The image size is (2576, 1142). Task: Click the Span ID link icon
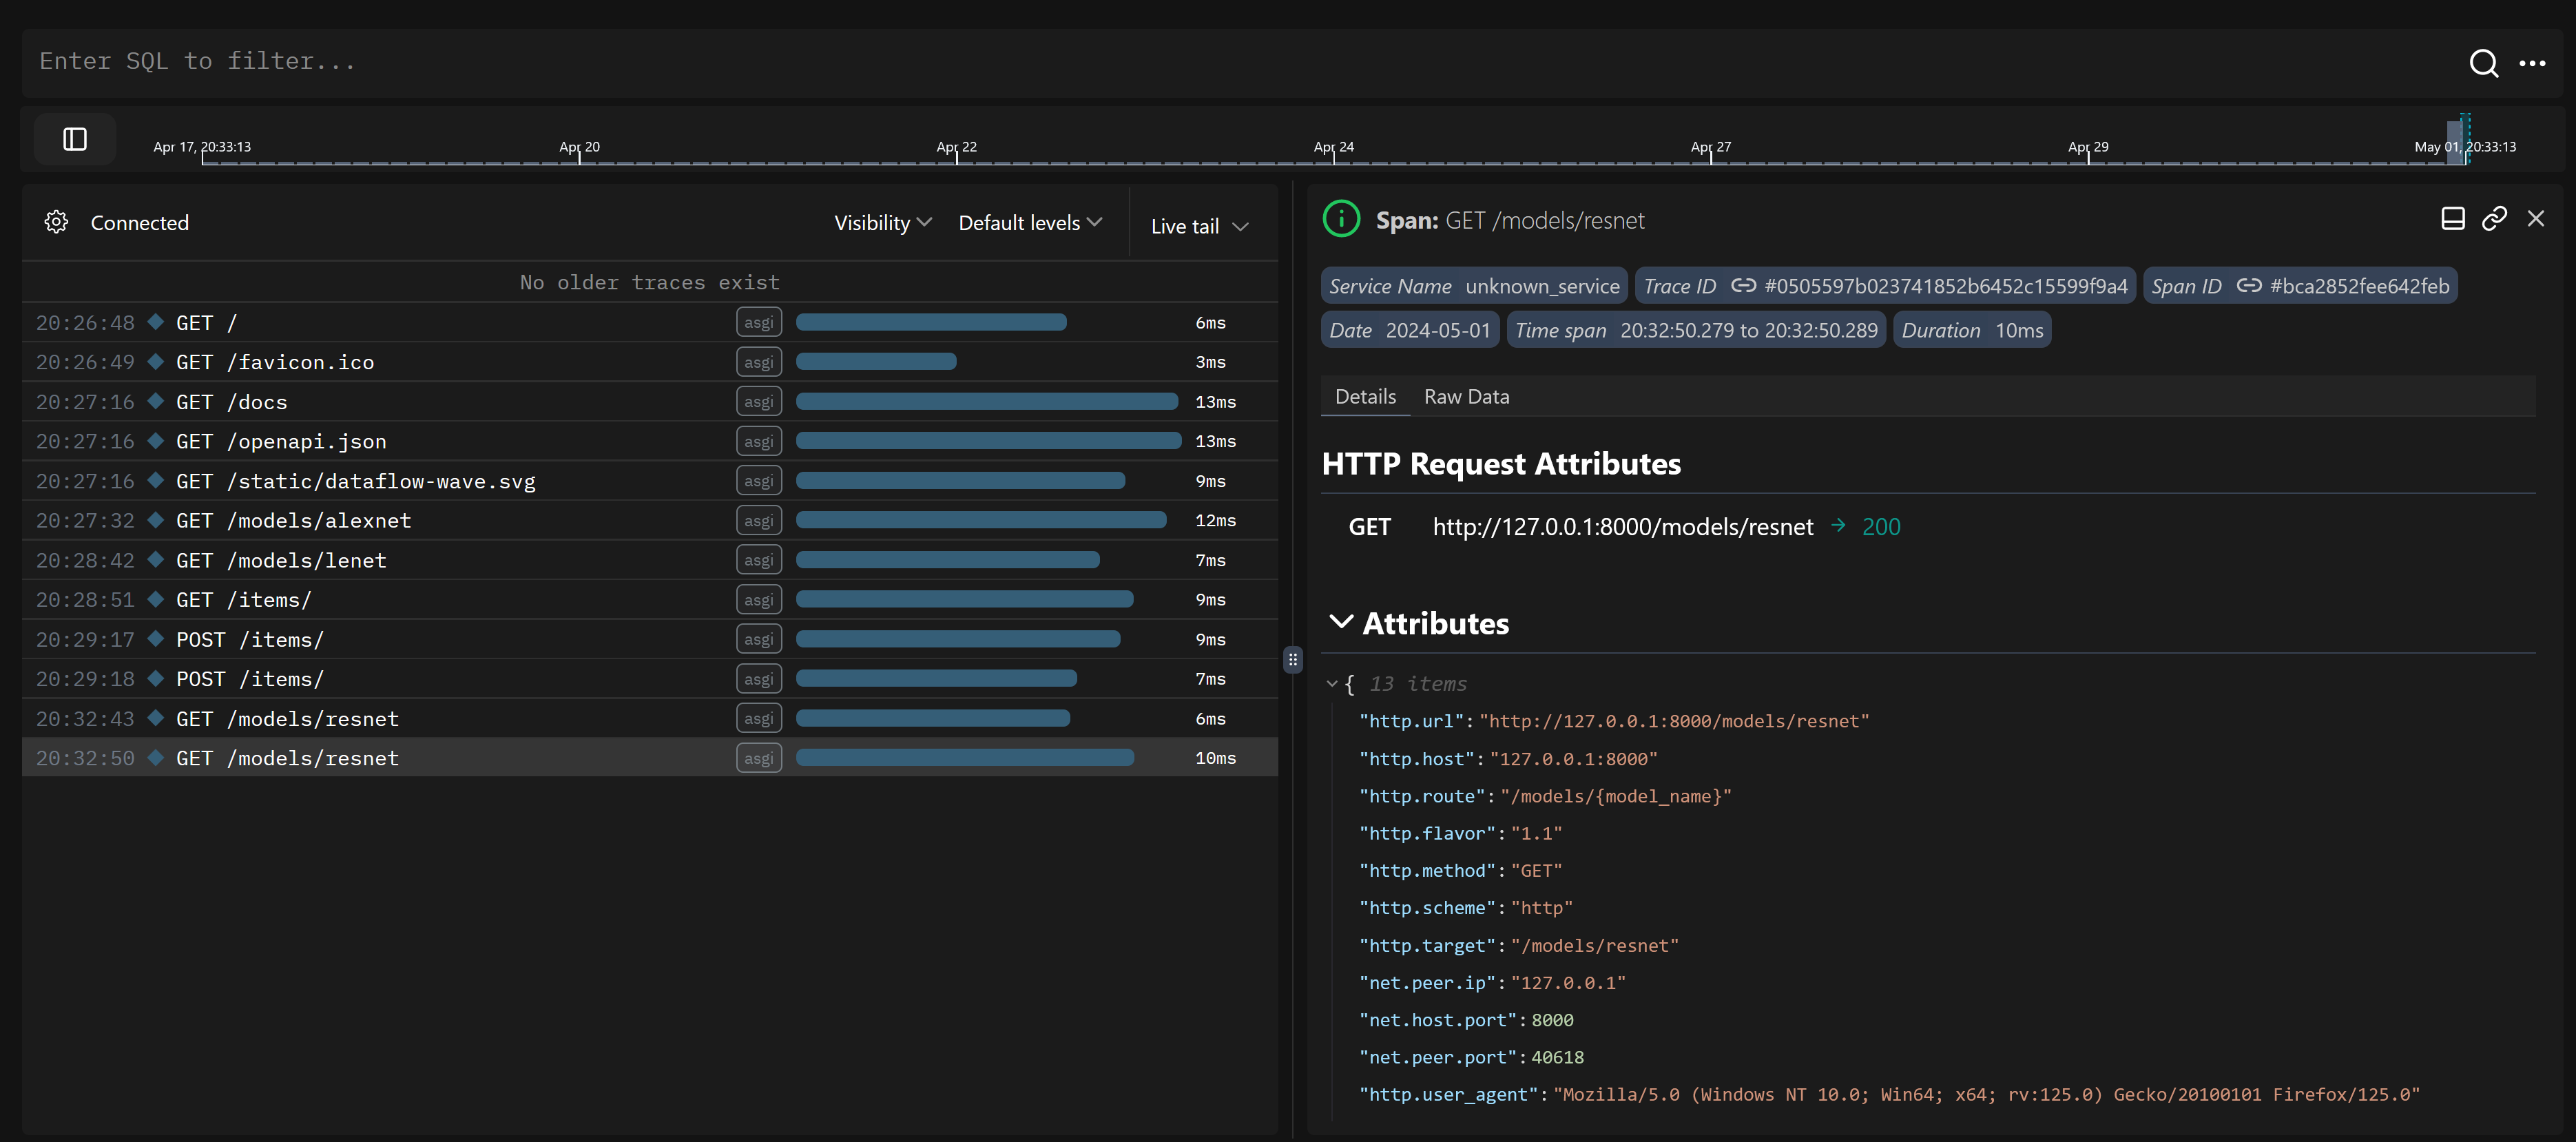tap(2249, 286)
